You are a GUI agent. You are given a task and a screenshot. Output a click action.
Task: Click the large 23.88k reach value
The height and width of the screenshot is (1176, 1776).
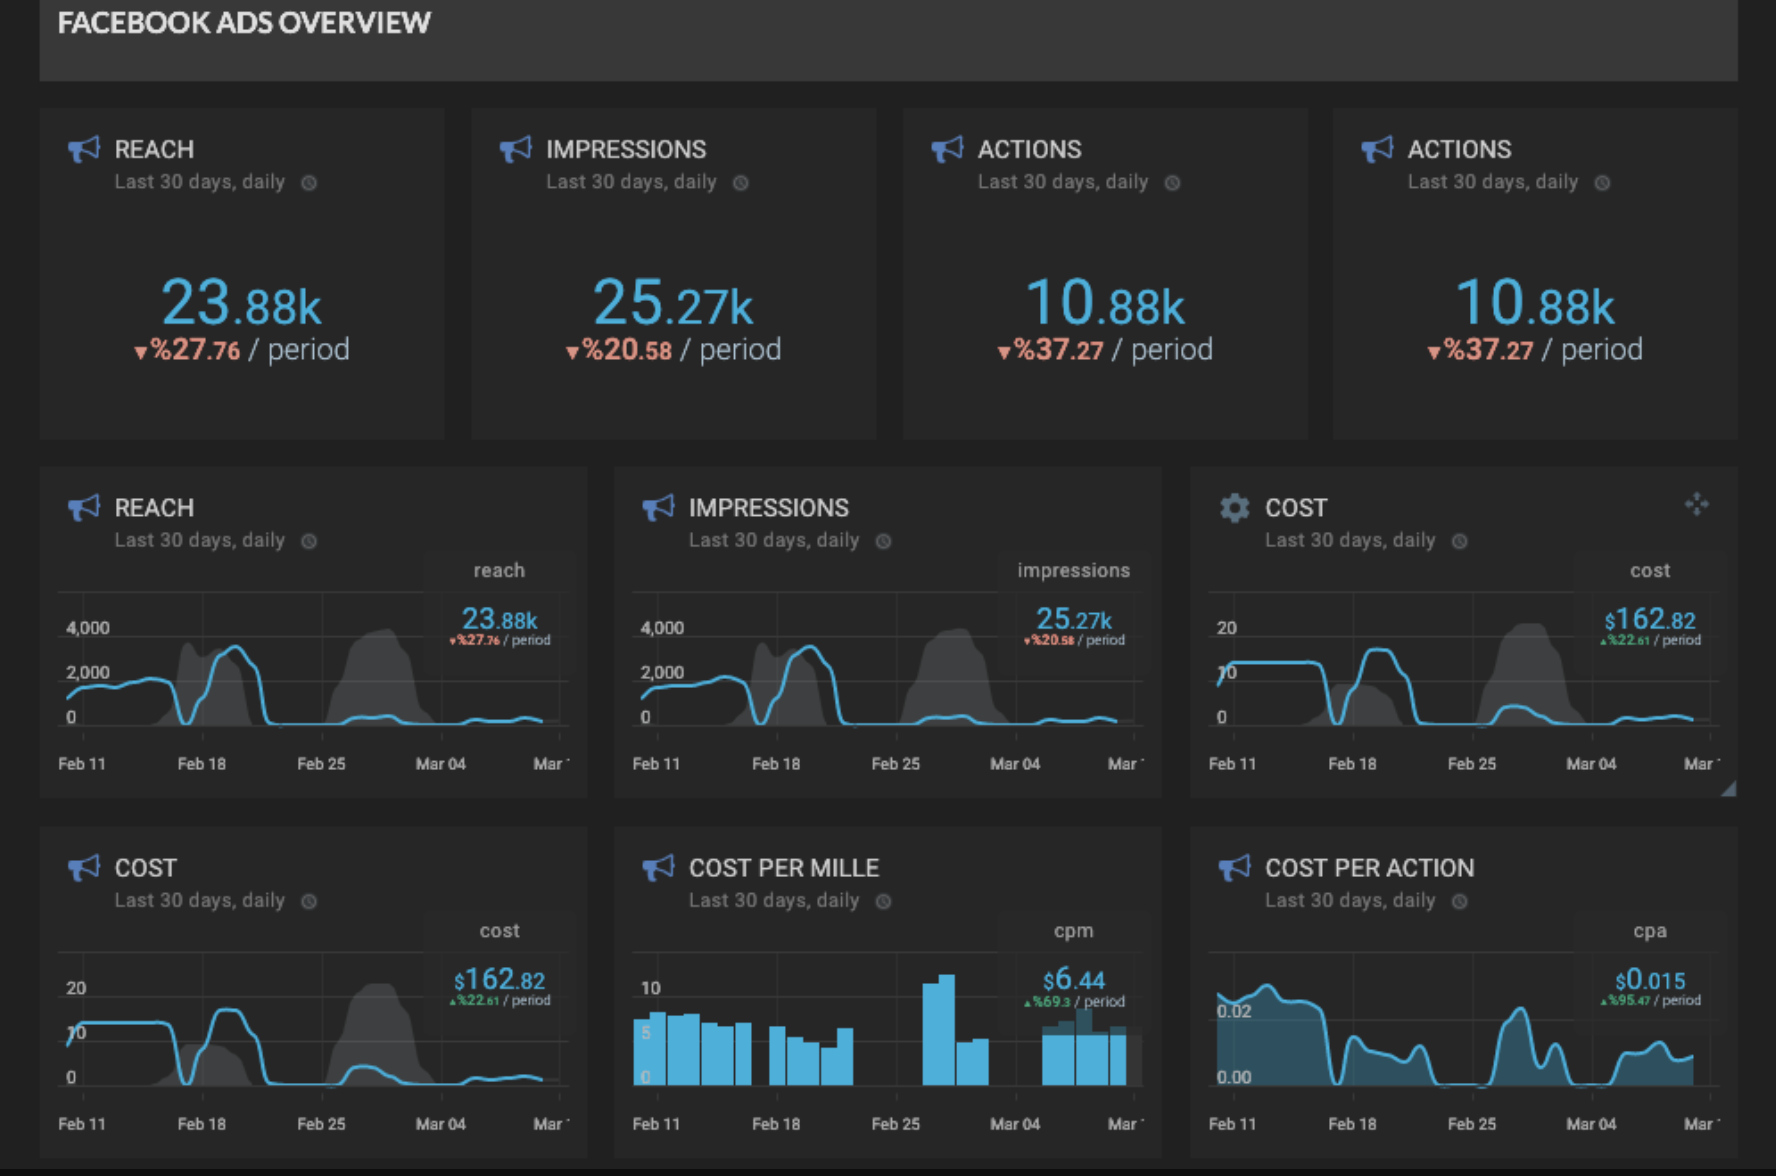[241, 302]
